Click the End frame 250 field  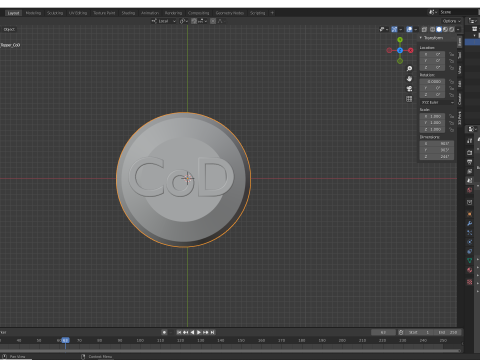(448, 332)
